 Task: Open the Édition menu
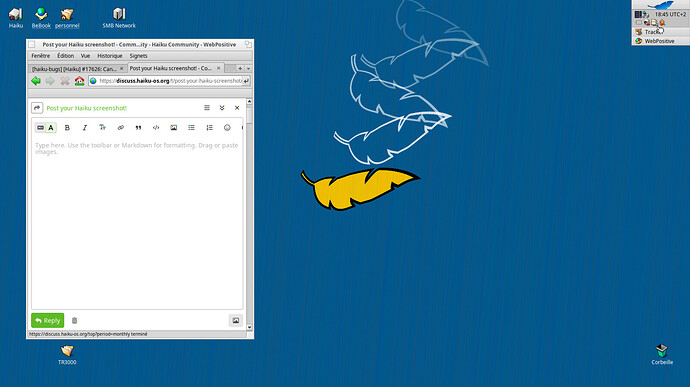click(x=66, y=56)
